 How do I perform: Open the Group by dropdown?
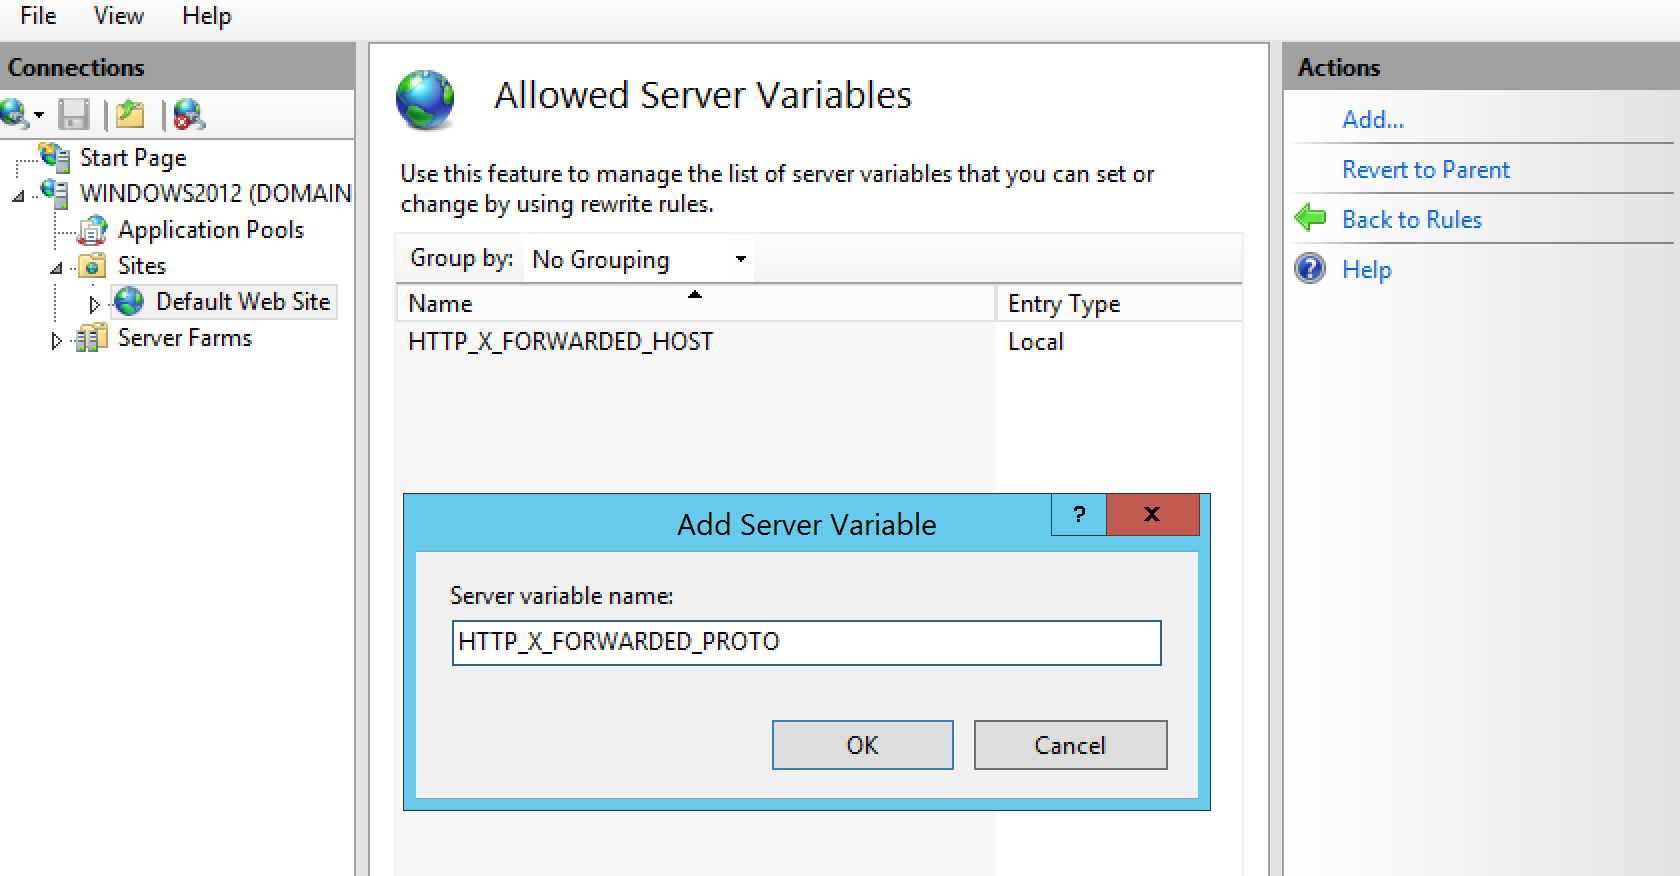click(x=740, y=259)
